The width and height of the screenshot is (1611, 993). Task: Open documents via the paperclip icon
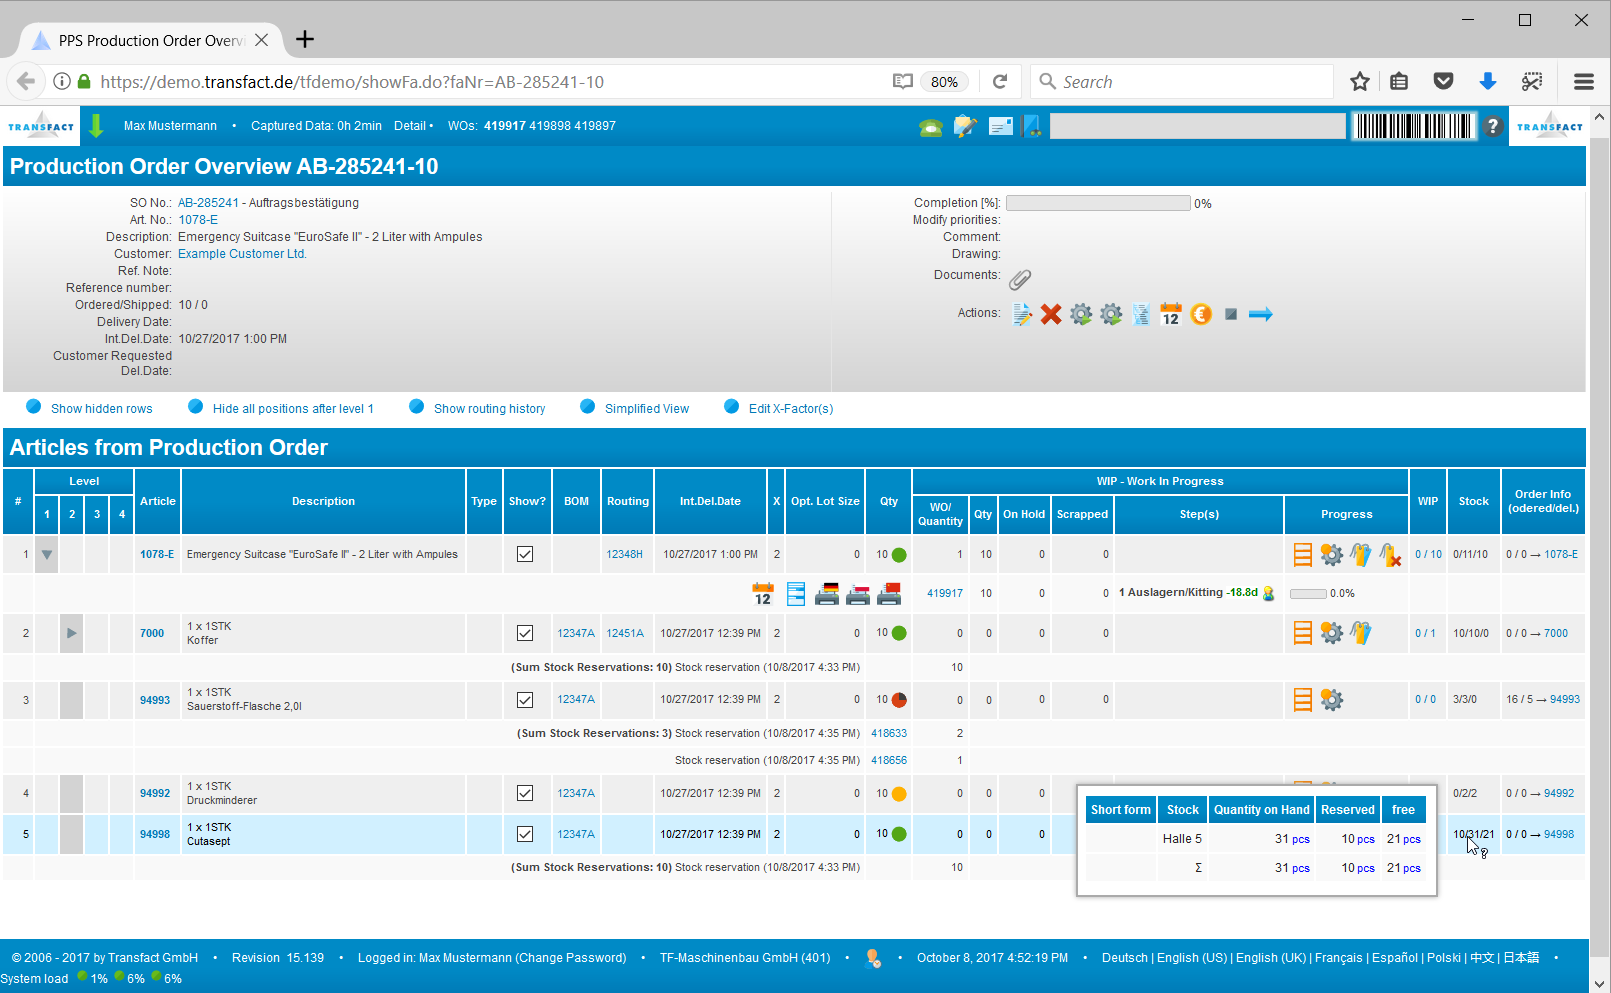coord(1020,279)
